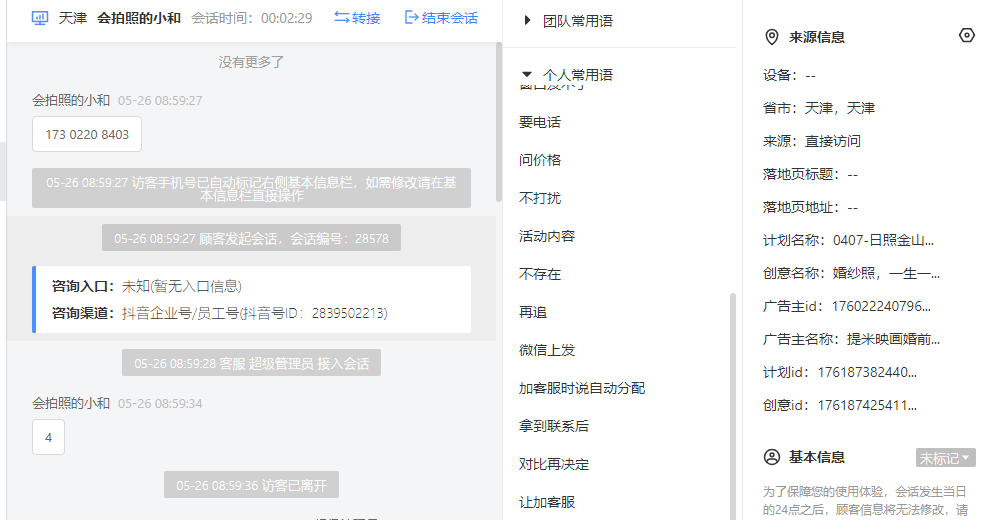Image resolution: width=986 pixels, height=520 pixels.
Task: Select the 不打扰 quick phrase
Action: [x=540, y=198]
